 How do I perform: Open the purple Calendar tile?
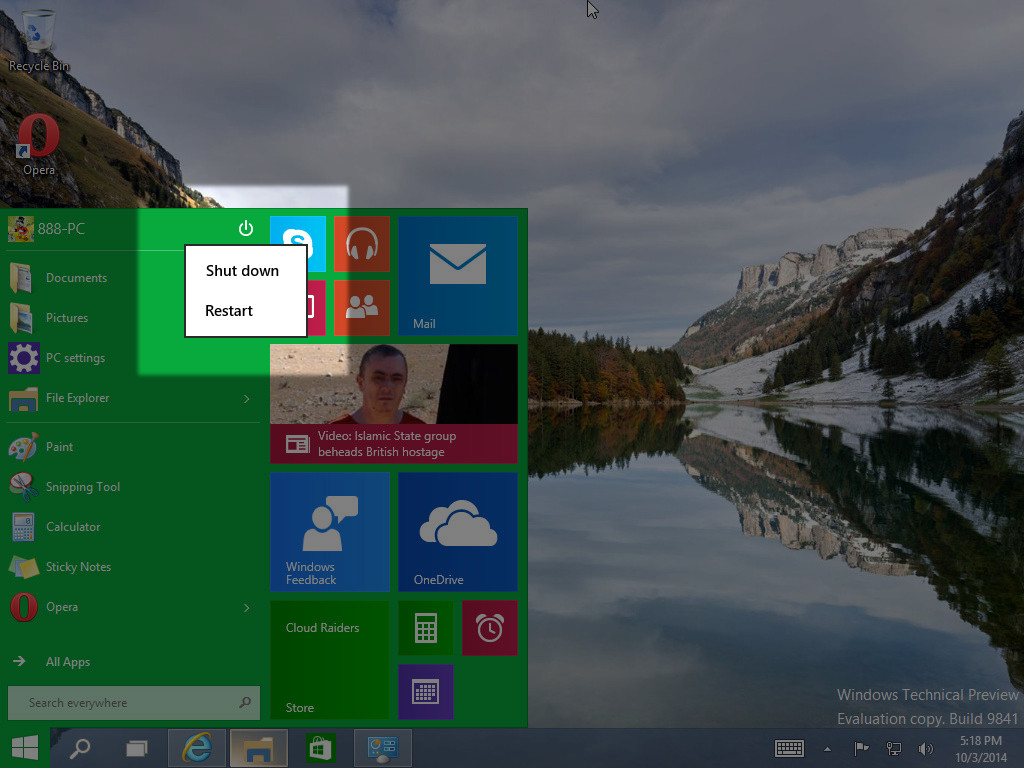(x=426, y=692)
